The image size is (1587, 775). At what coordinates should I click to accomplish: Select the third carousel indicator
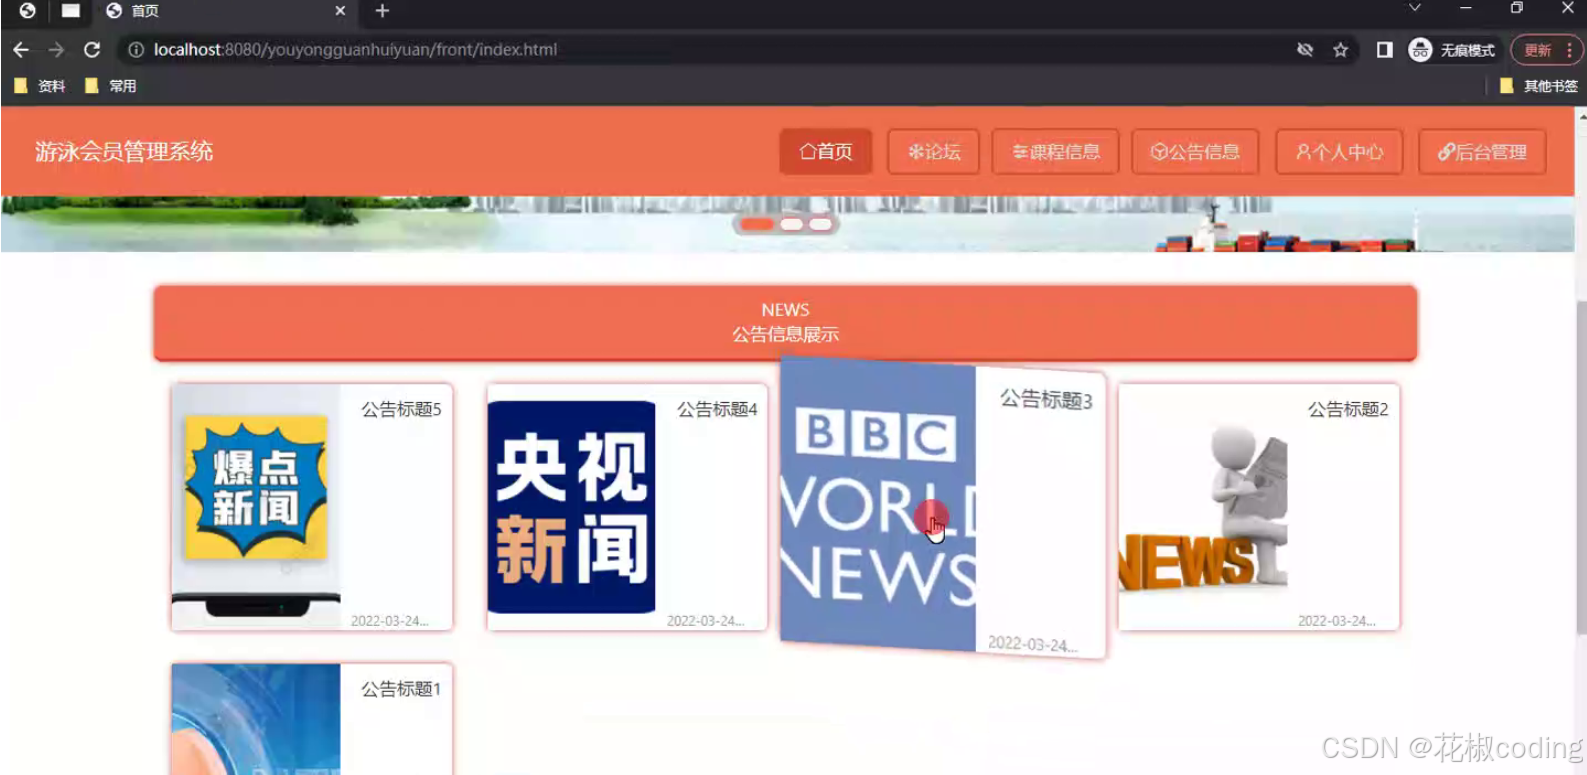(x=820, y=224)
